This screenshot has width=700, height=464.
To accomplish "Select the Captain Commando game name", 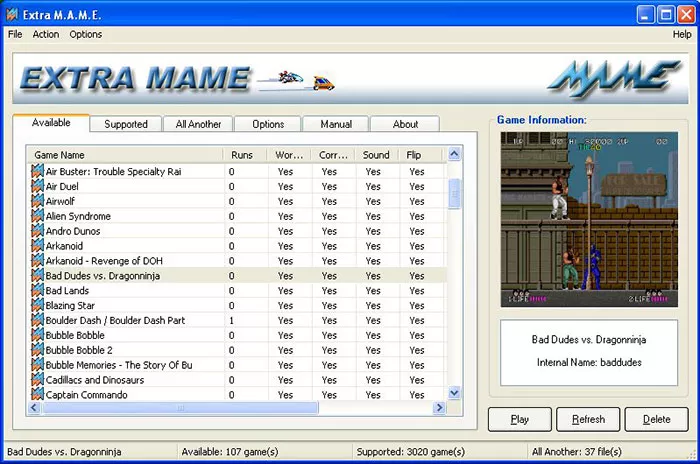I will point(87,395).
